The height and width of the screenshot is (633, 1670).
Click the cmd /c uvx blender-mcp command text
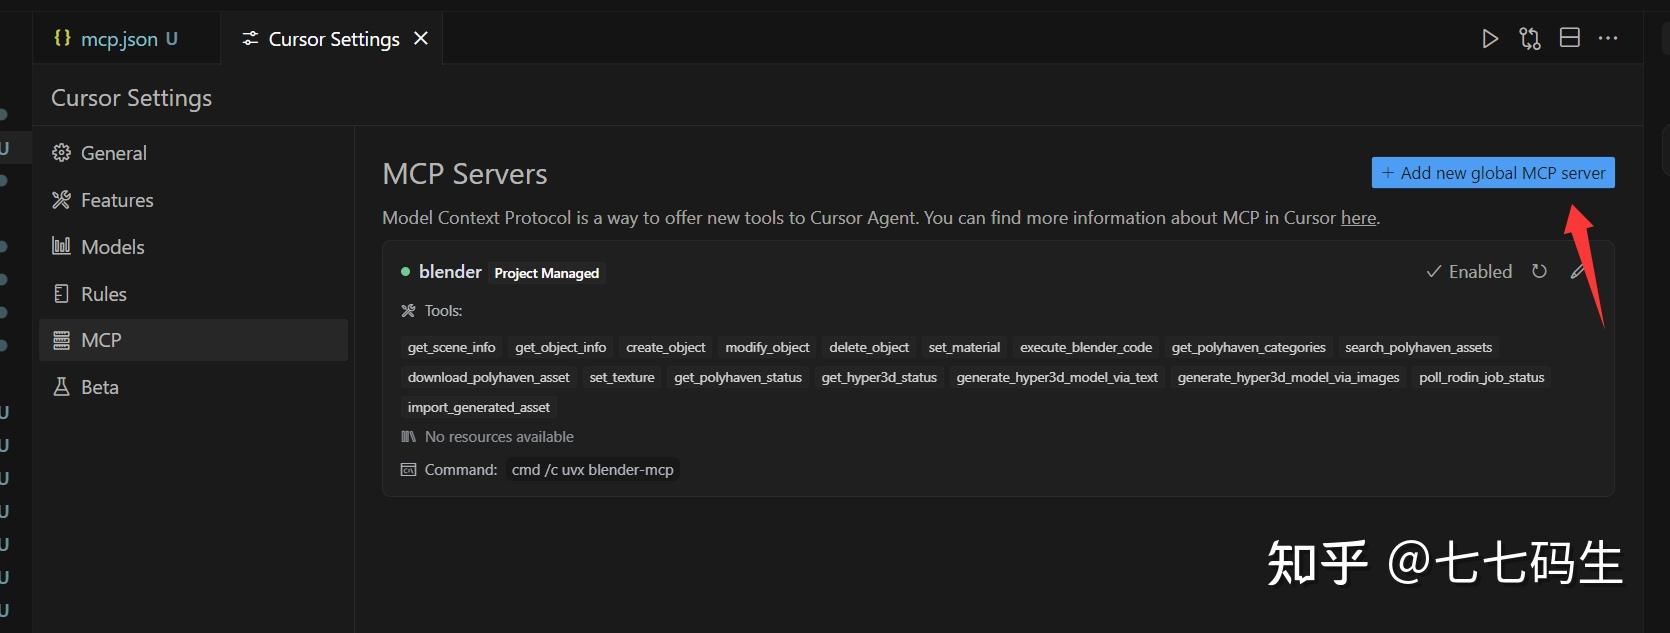(x=592, y=470)
